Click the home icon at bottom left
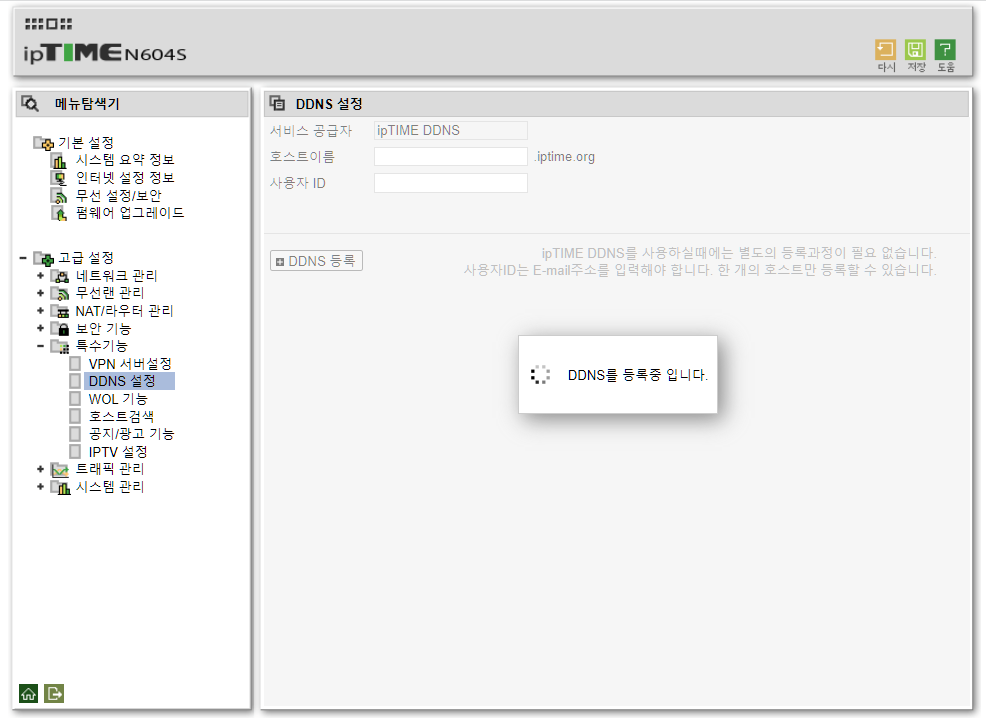Screen dimensions: 986x721 [x=28, y=693]
